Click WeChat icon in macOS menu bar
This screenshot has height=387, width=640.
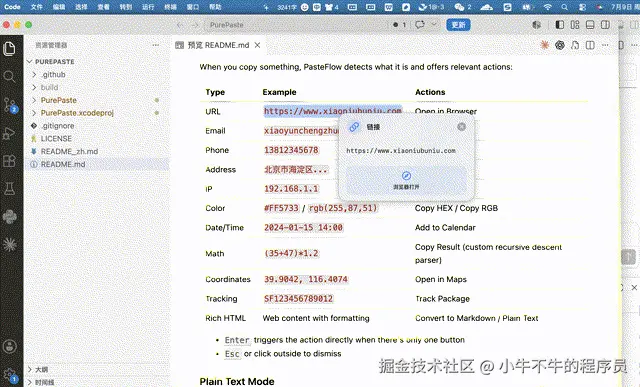click(460, 7)
